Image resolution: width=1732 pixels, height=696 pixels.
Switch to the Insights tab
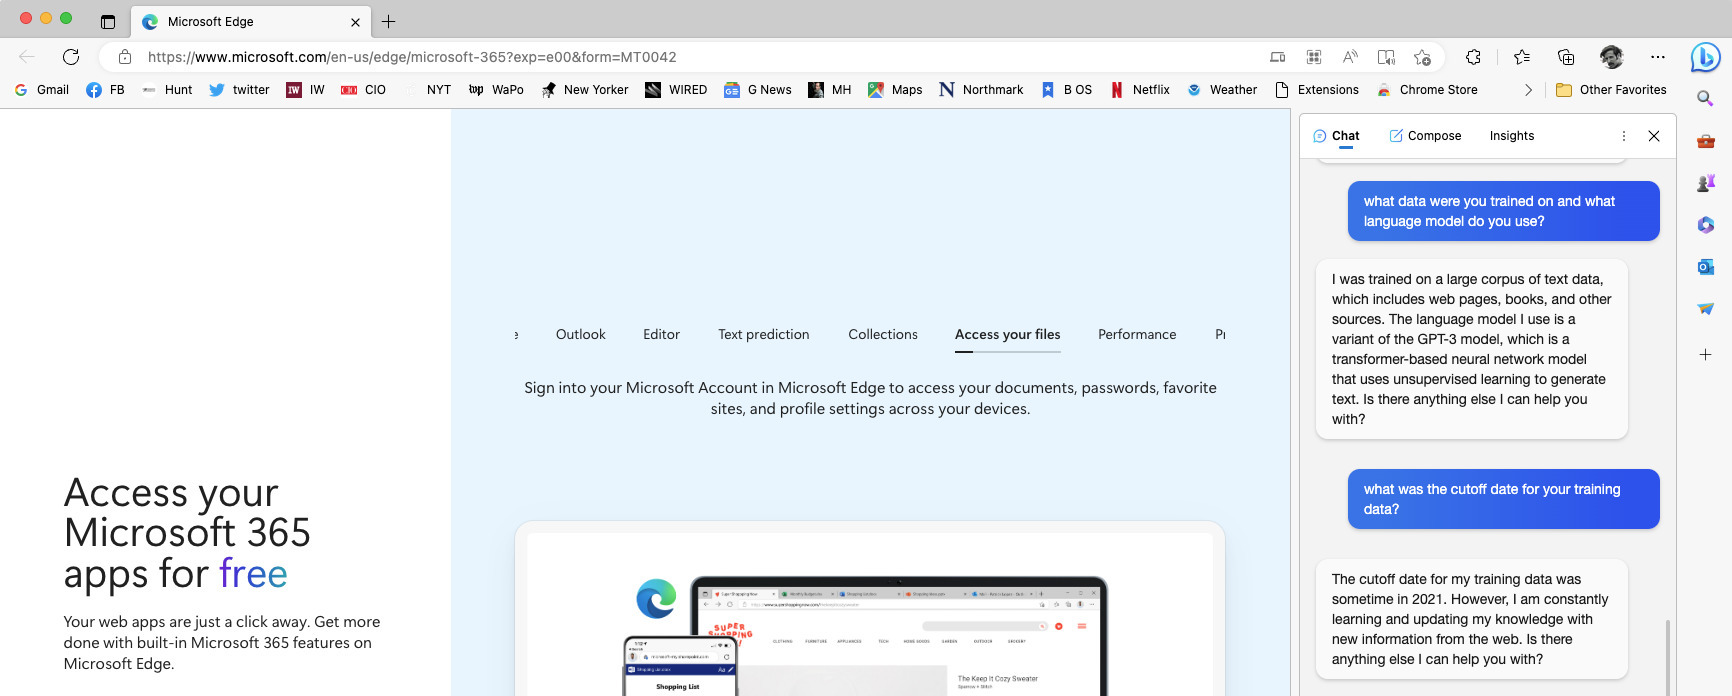click(x=1511, y=136)
